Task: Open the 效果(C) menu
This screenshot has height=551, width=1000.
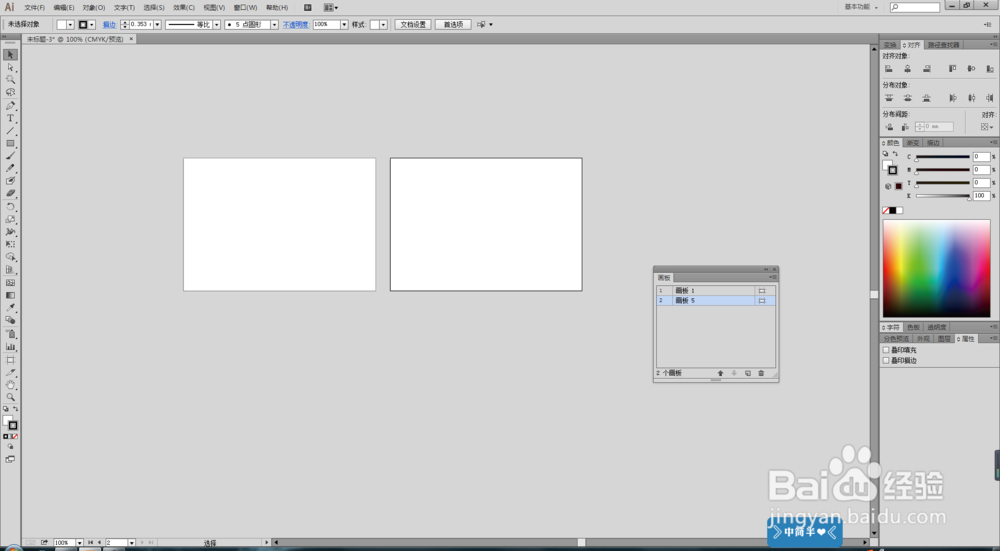Action: pyautogui.click(x=184, y=8)
